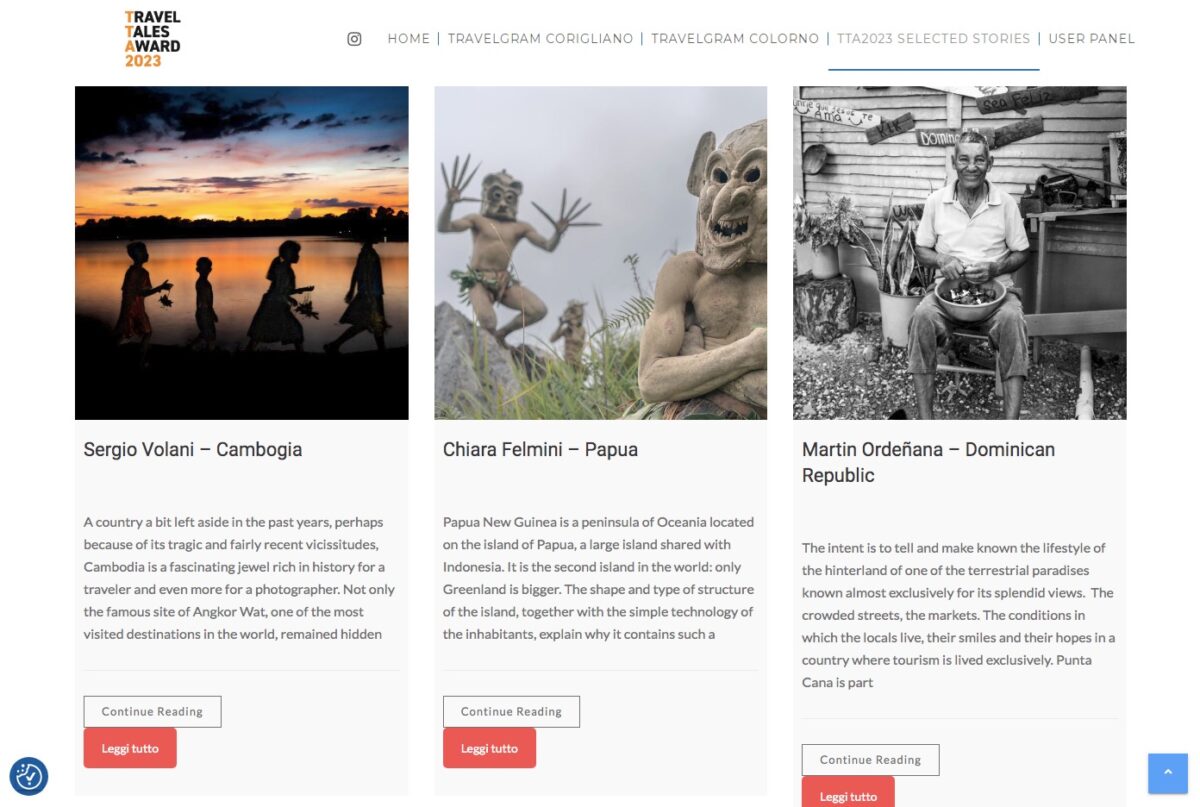Click the Cambodia sunset silhouette photo
This screenshot has height=807, width=1200.
[241, 253]
